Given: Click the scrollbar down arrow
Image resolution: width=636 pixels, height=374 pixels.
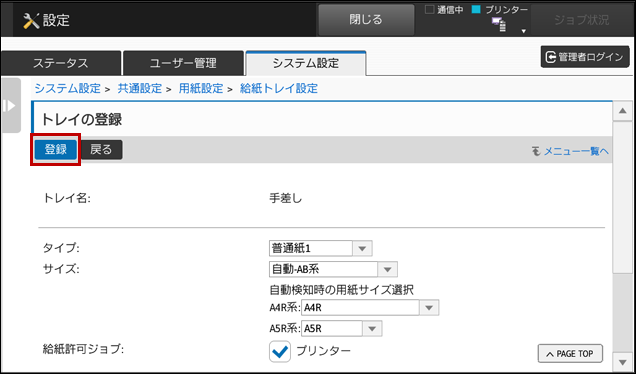Looking at the screenshot, I should [x=623, y=361].
